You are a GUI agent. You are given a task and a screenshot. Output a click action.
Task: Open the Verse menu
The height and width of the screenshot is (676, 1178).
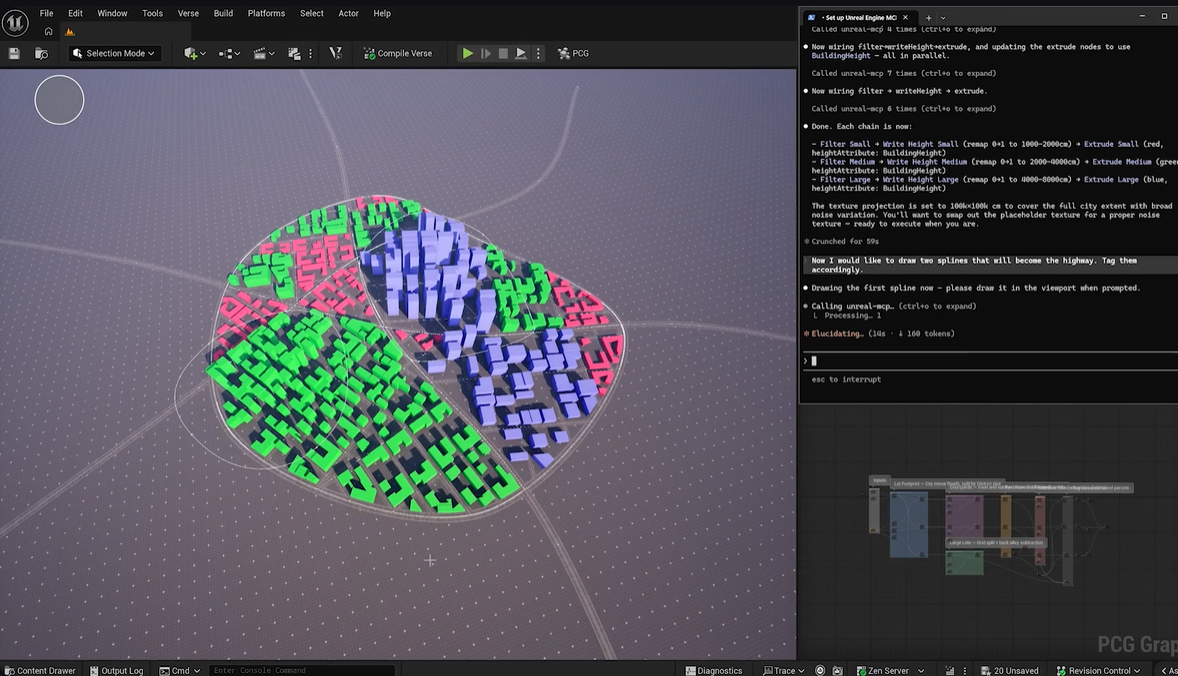(188, 14)
